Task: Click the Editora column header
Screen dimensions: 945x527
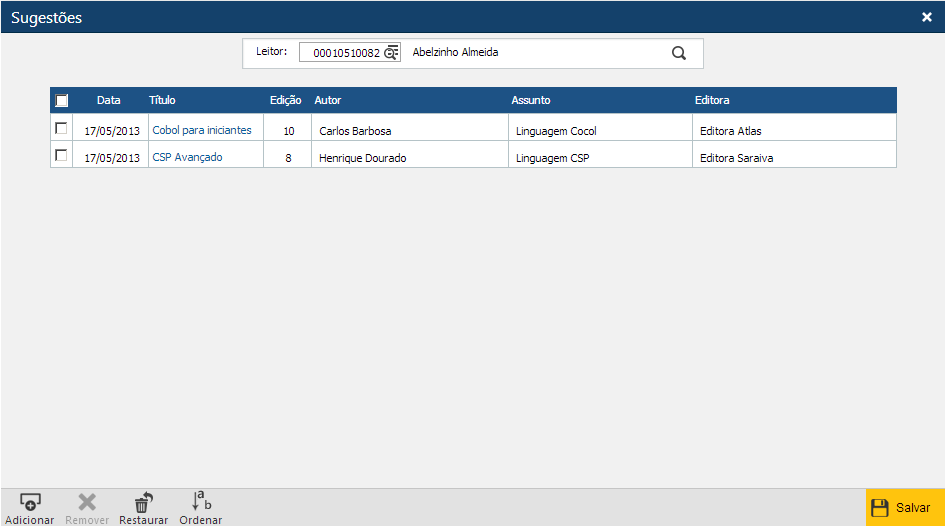Action: (x=712, y=100)
